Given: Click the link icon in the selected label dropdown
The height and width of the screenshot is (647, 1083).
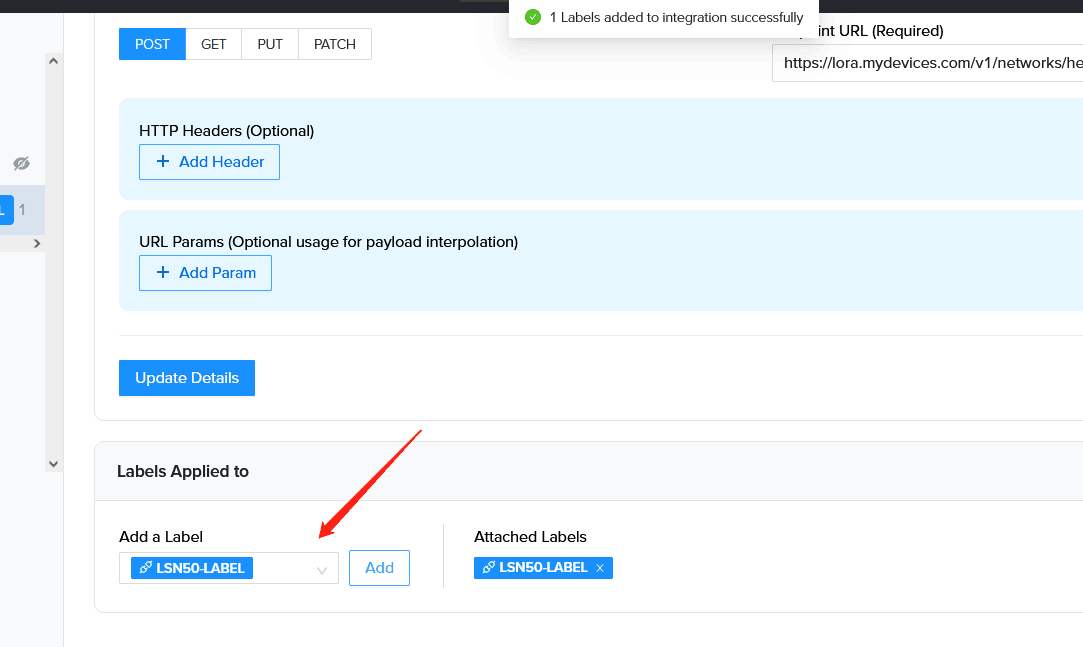Looking at the screenshot, I should pyautogui.click(x=146, y=568).
